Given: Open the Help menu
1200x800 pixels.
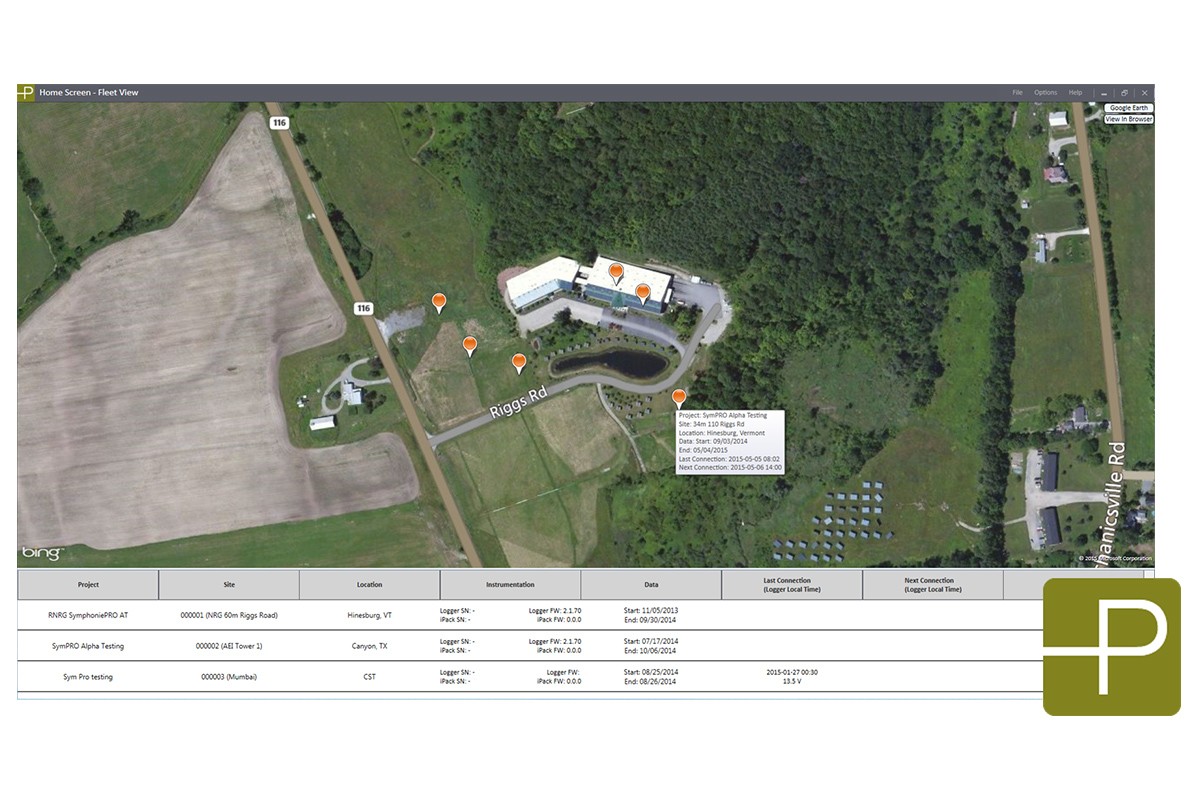Looking at the screenshot, I should coord(1075,93).
